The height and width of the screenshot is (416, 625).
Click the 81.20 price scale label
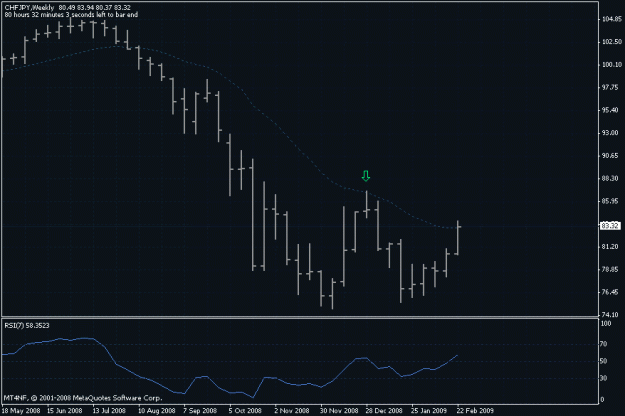click(x=610, y=247)
